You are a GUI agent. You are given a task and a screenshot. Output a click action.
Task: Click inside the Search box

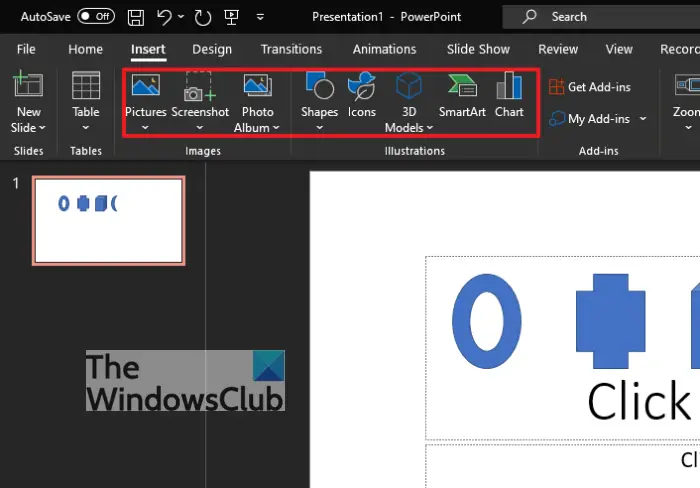tap(601, 17)
